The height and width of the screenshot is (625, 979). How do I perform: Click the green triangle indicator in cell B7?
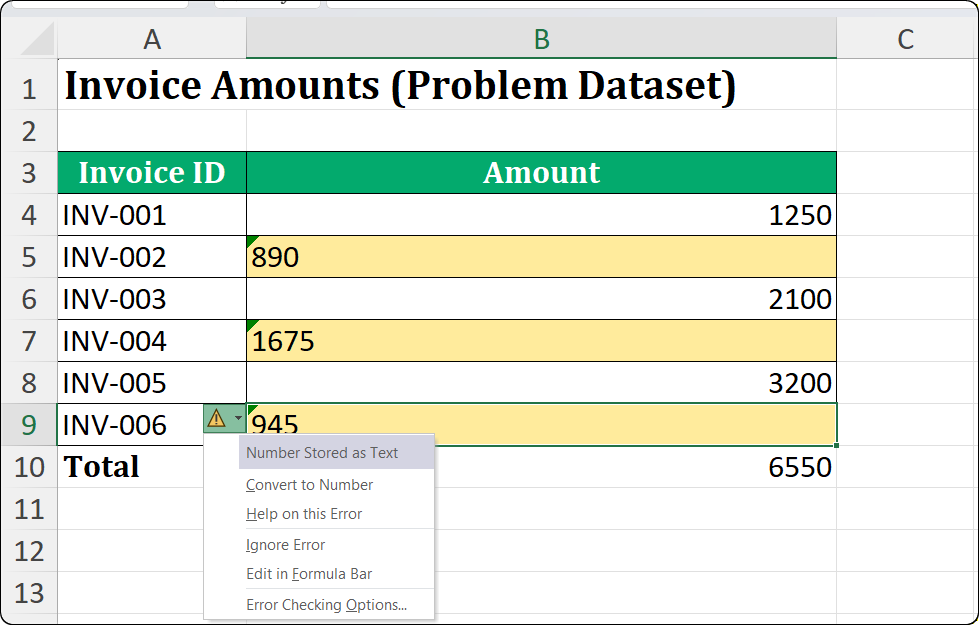pyautogui.click(x=252, y=324)
